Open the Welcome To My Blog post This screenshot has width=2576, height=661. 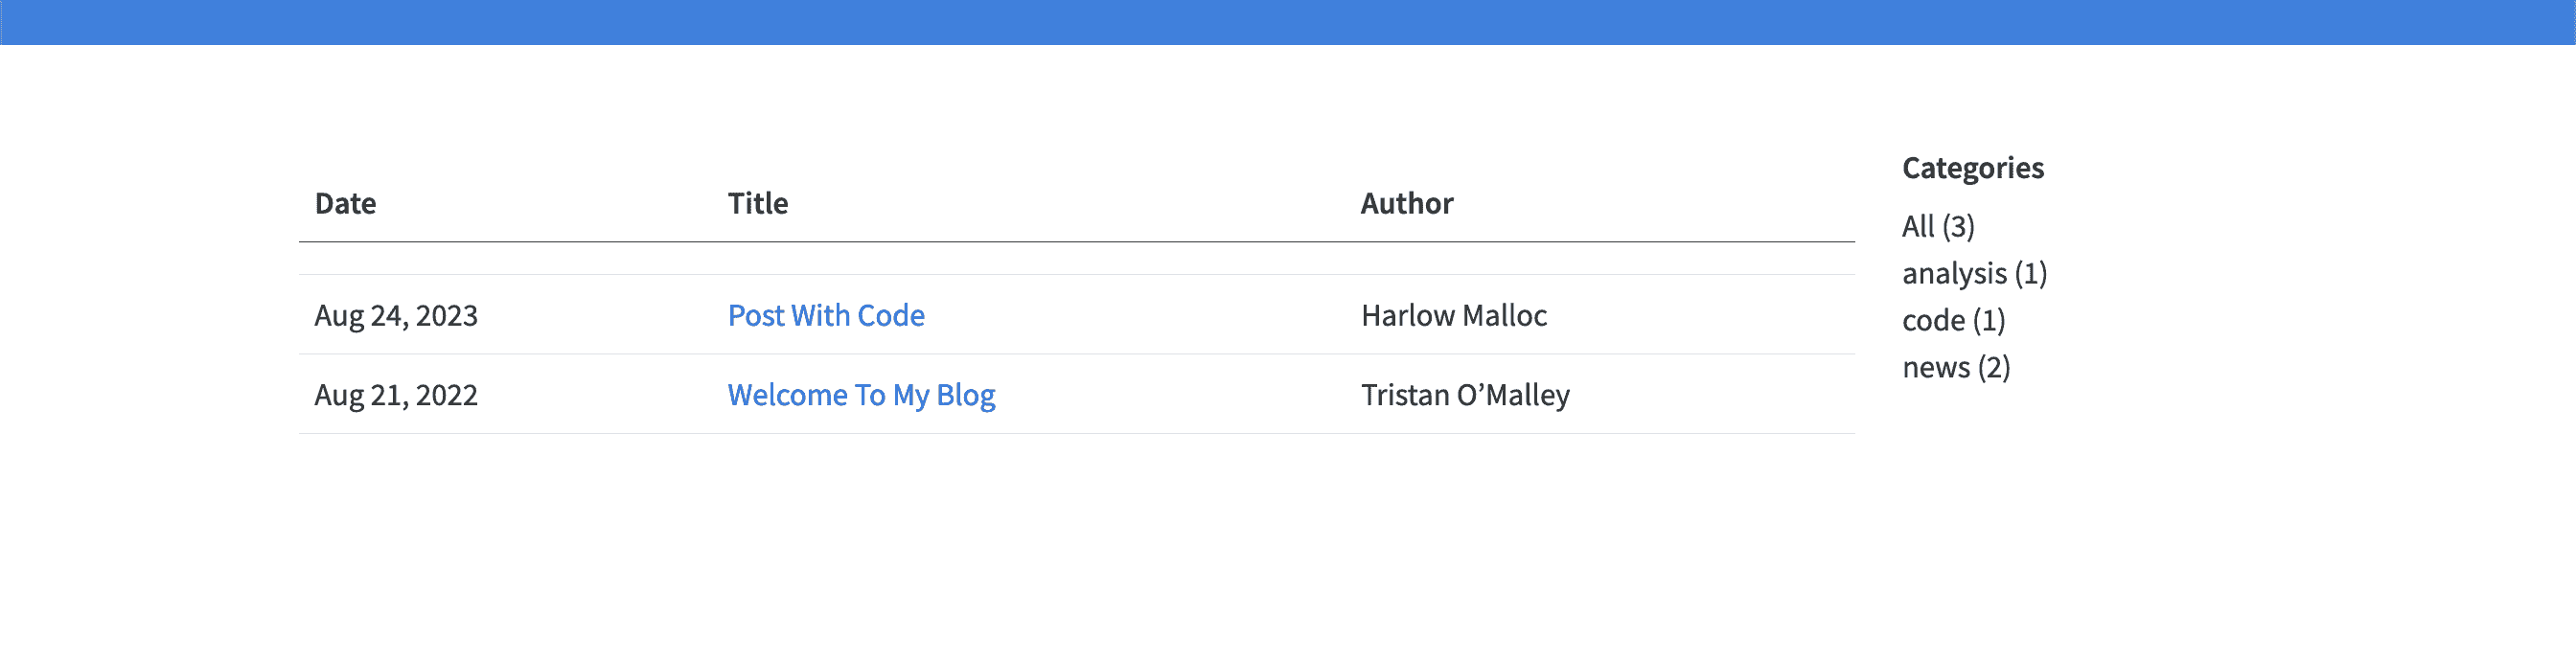861,395
